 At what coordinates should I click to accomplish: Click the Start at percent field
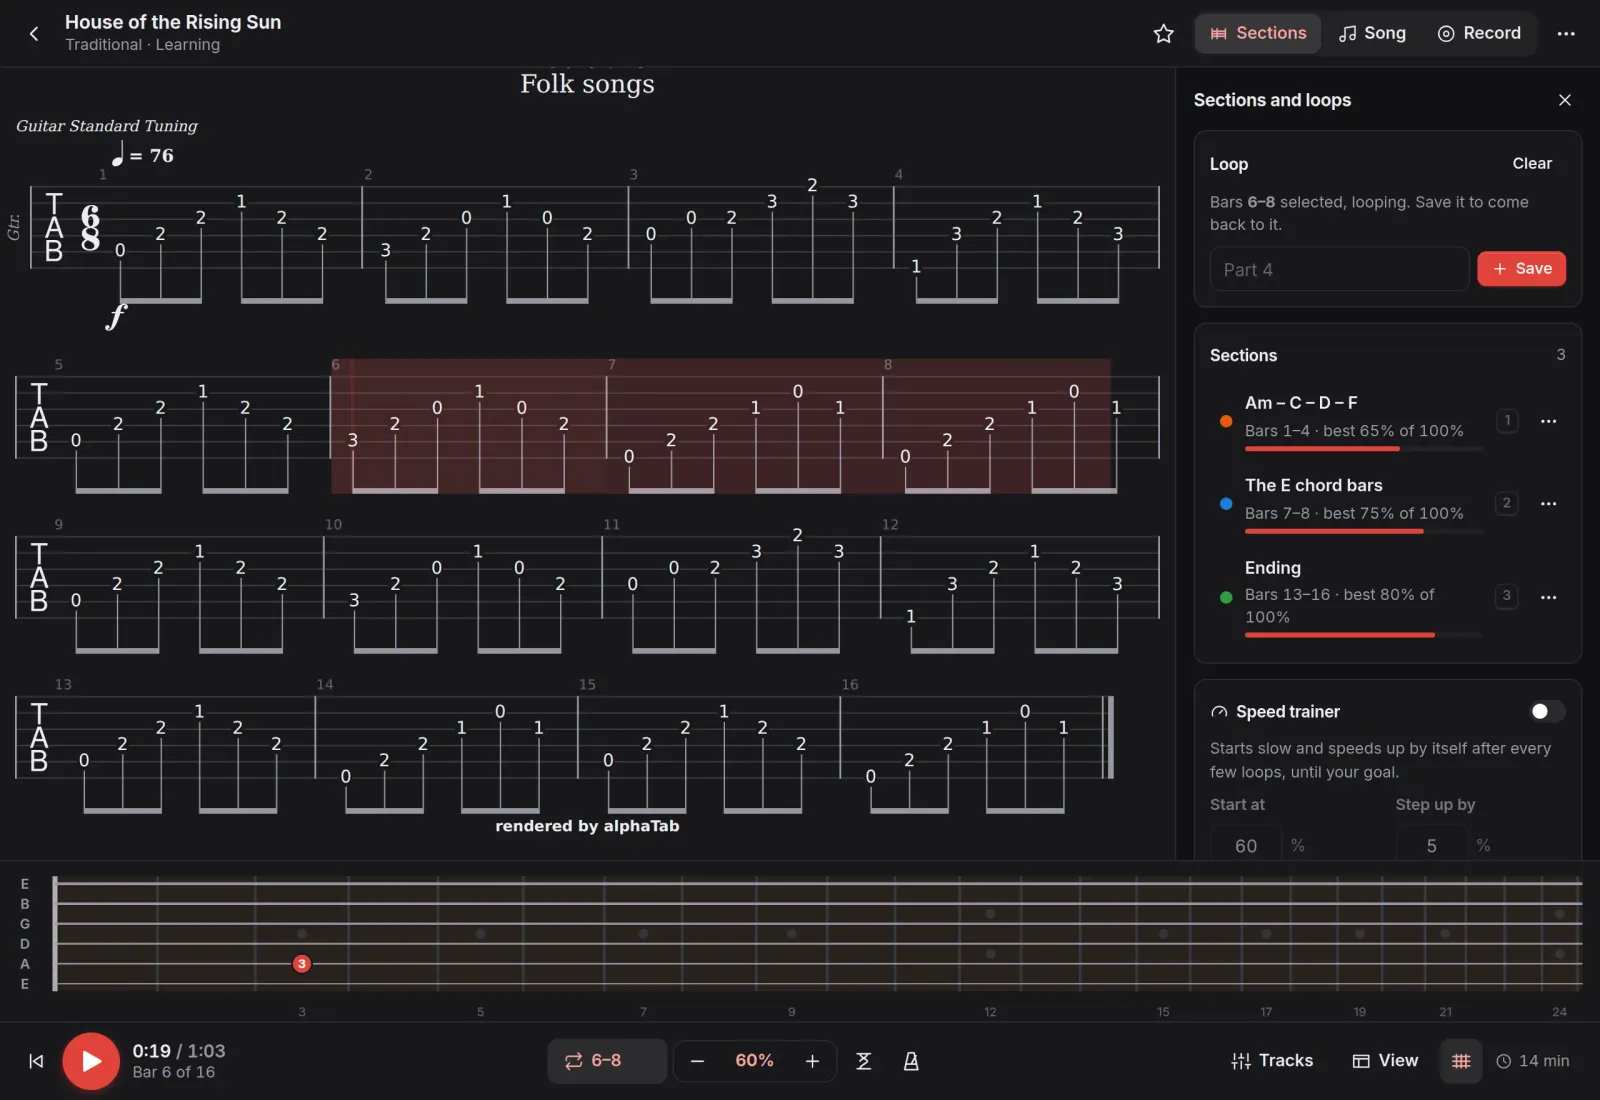pyautogui.click(x=1246, y=845)
